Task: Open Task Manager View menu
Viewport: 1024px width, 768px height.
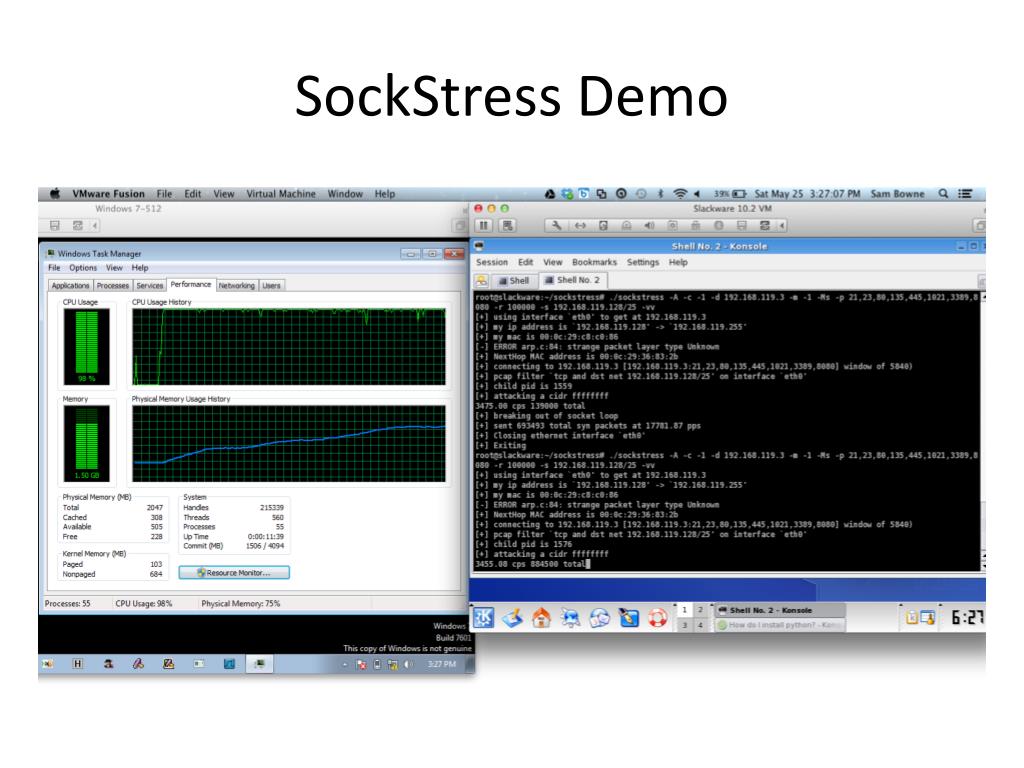Action: point(114,268)
